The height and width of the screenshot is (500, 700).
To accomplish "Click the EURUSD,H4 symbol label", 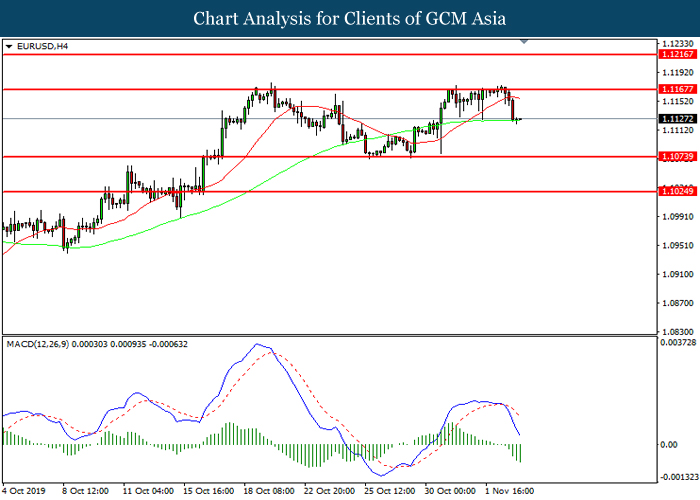I will coord(40,46).
